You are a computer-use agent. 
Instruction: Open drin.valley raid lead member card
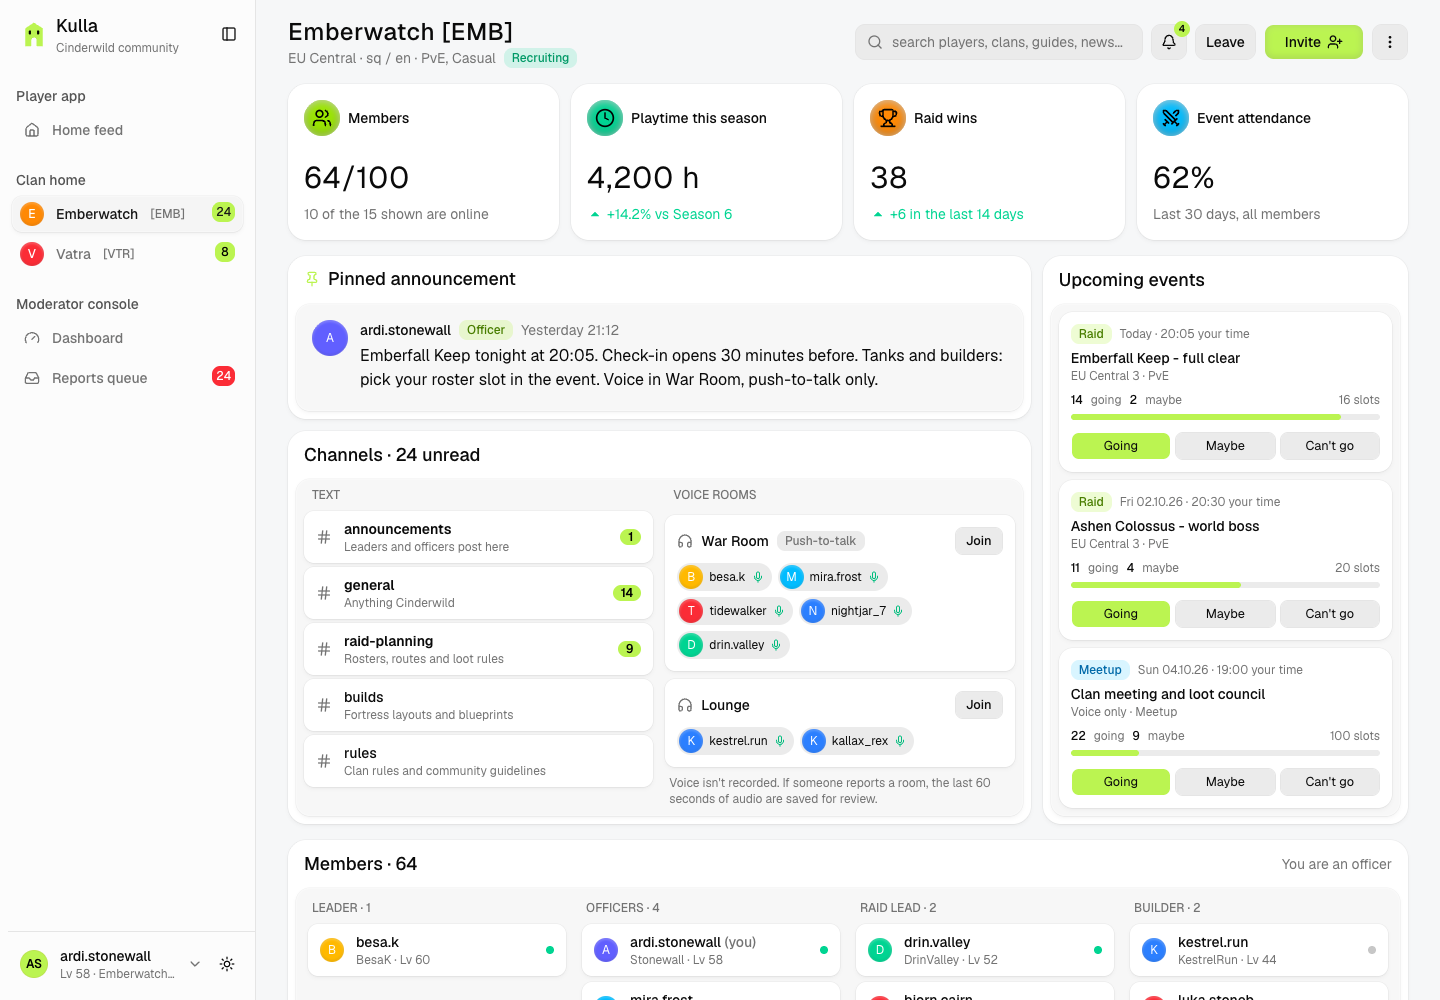[985, 950]
